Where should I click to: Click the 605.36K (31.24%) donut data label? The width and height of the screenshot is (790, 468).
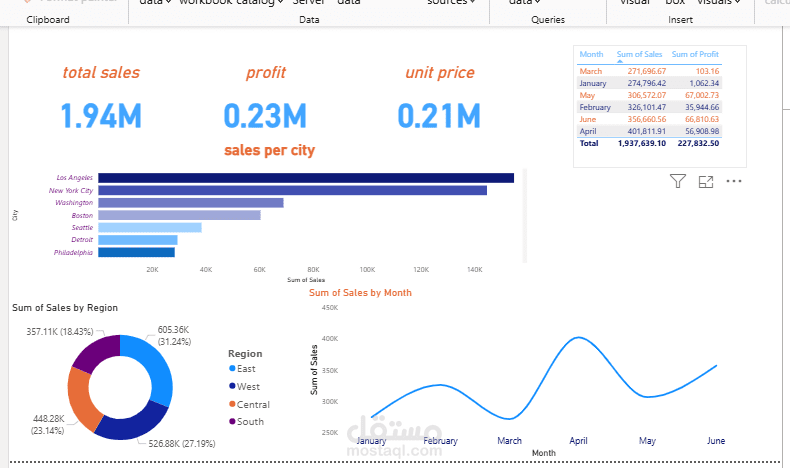(x=174, y=336)
